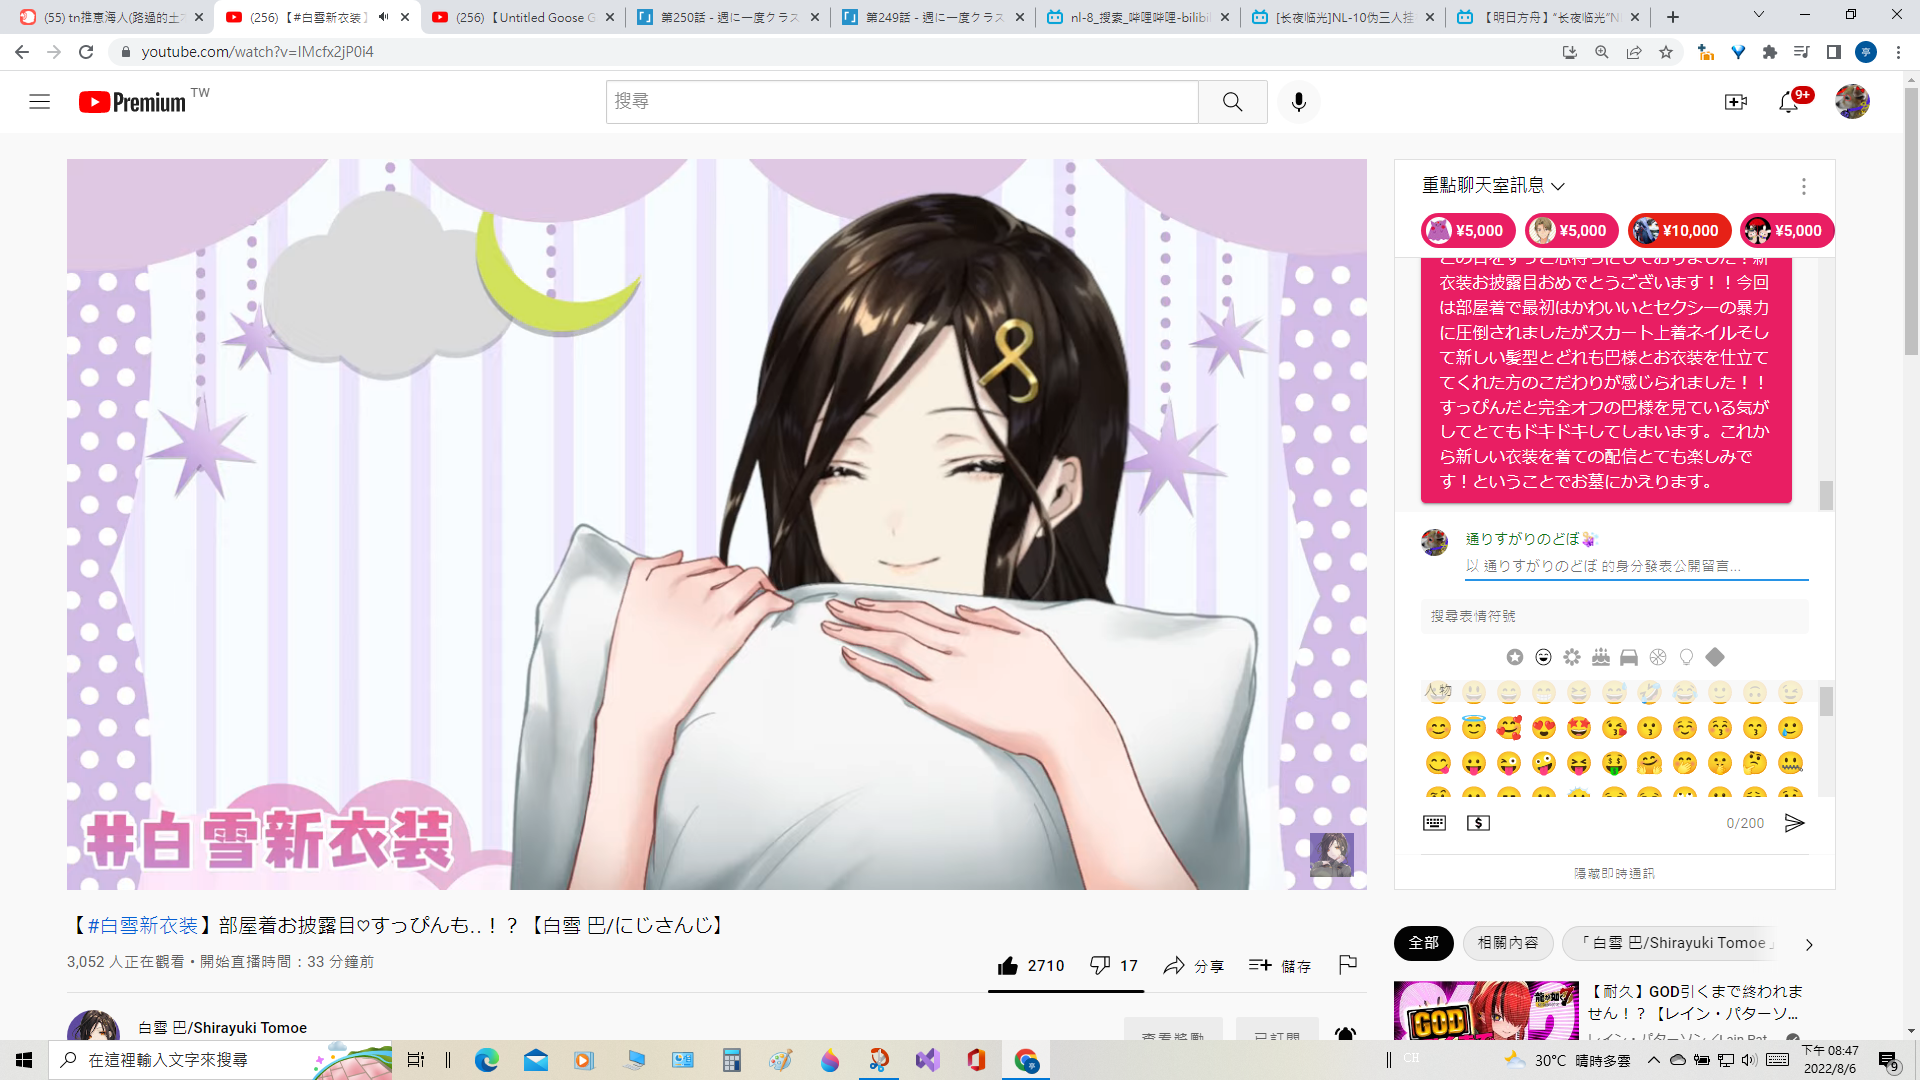Mute the playing YouTube tab audio icon

383,17
